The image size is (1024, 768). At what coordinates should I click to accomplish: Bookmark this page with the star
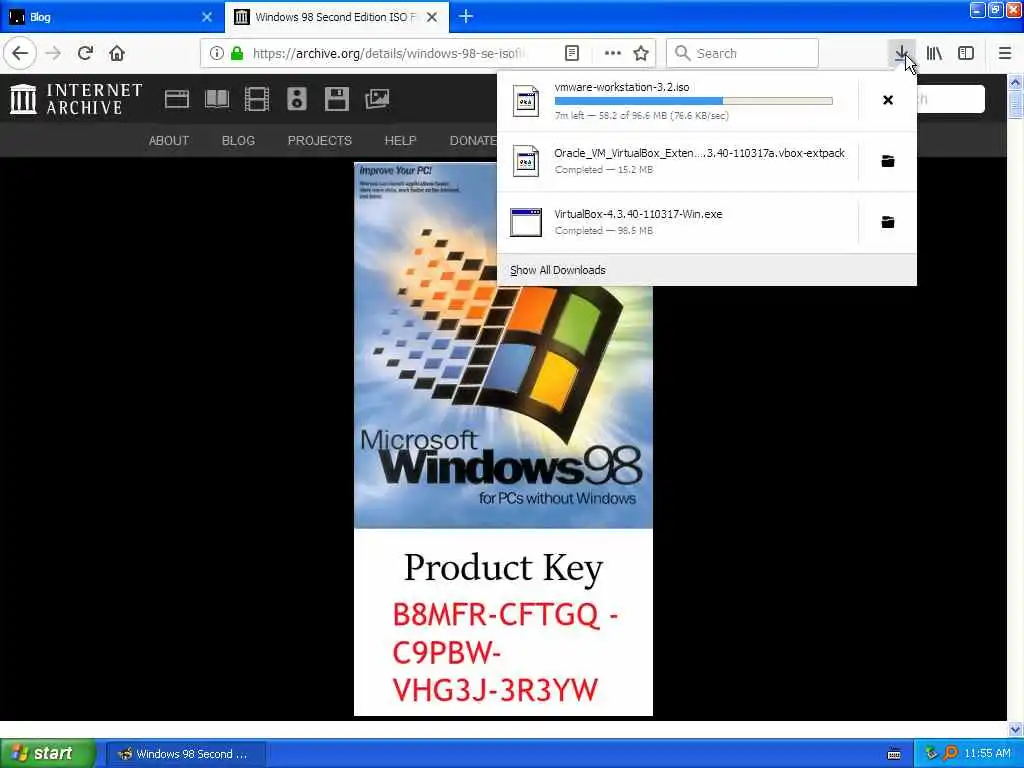point(641,53)
